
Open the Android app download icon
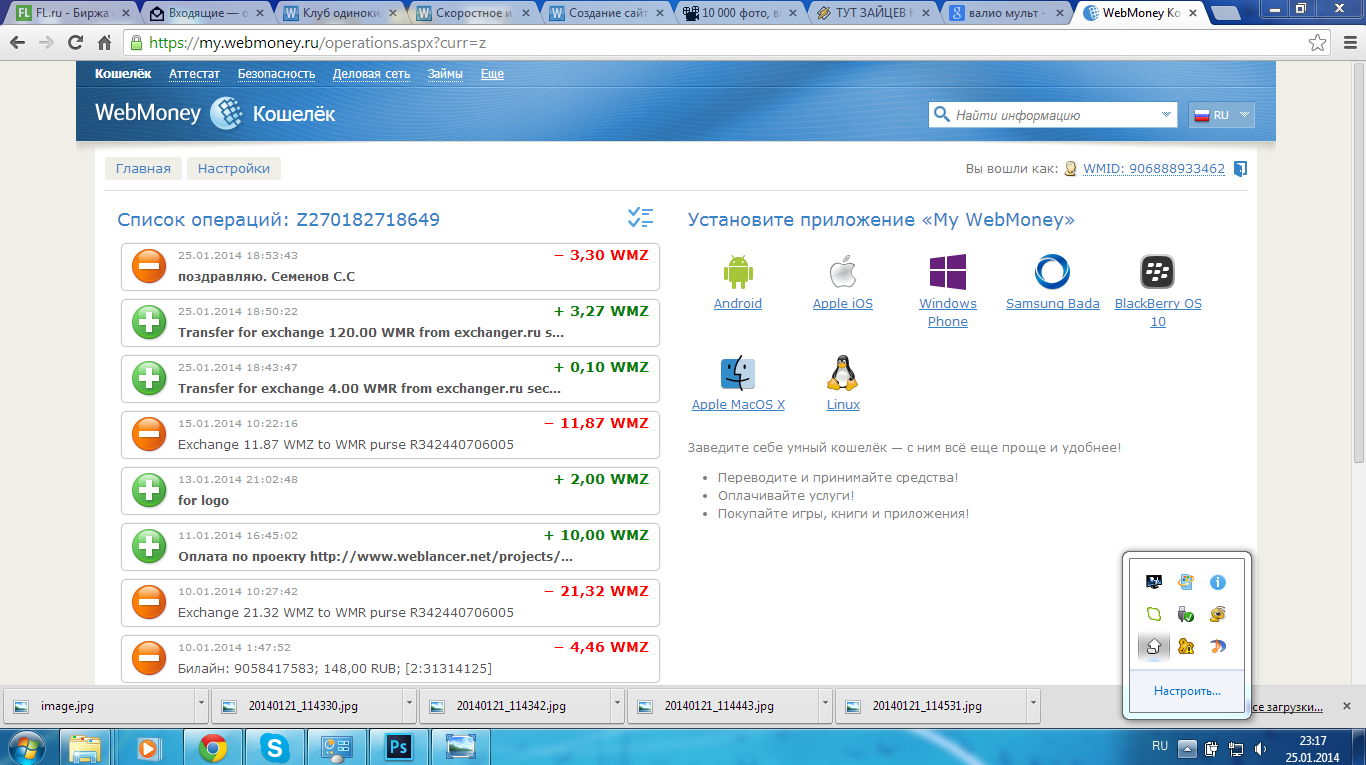click(737, 271)
